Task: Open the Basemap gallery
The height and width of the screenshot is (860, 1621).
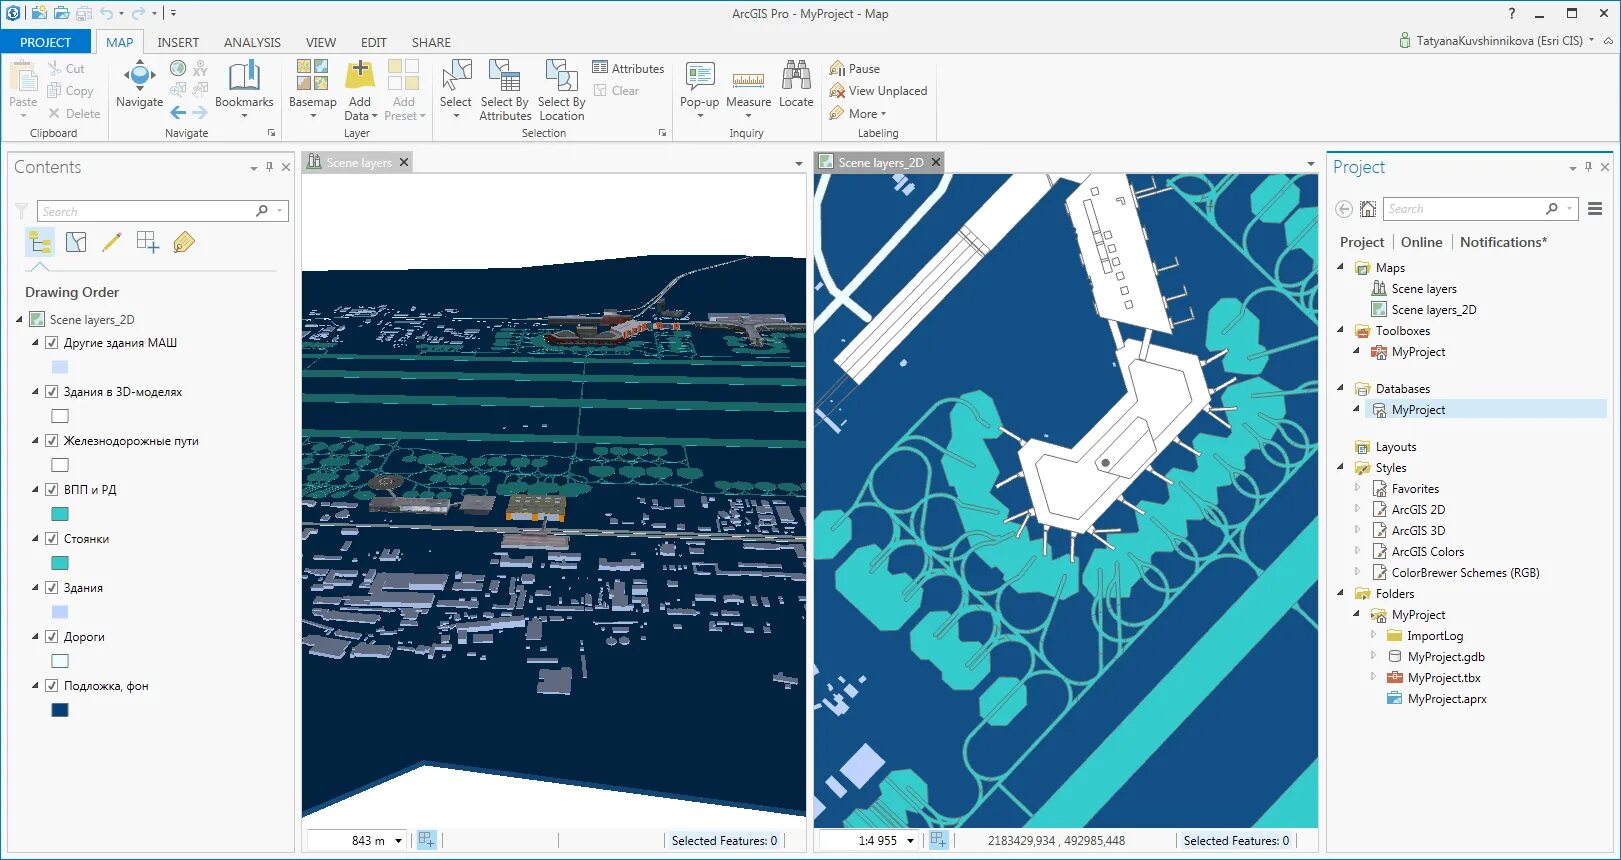Action: point(312,88)
